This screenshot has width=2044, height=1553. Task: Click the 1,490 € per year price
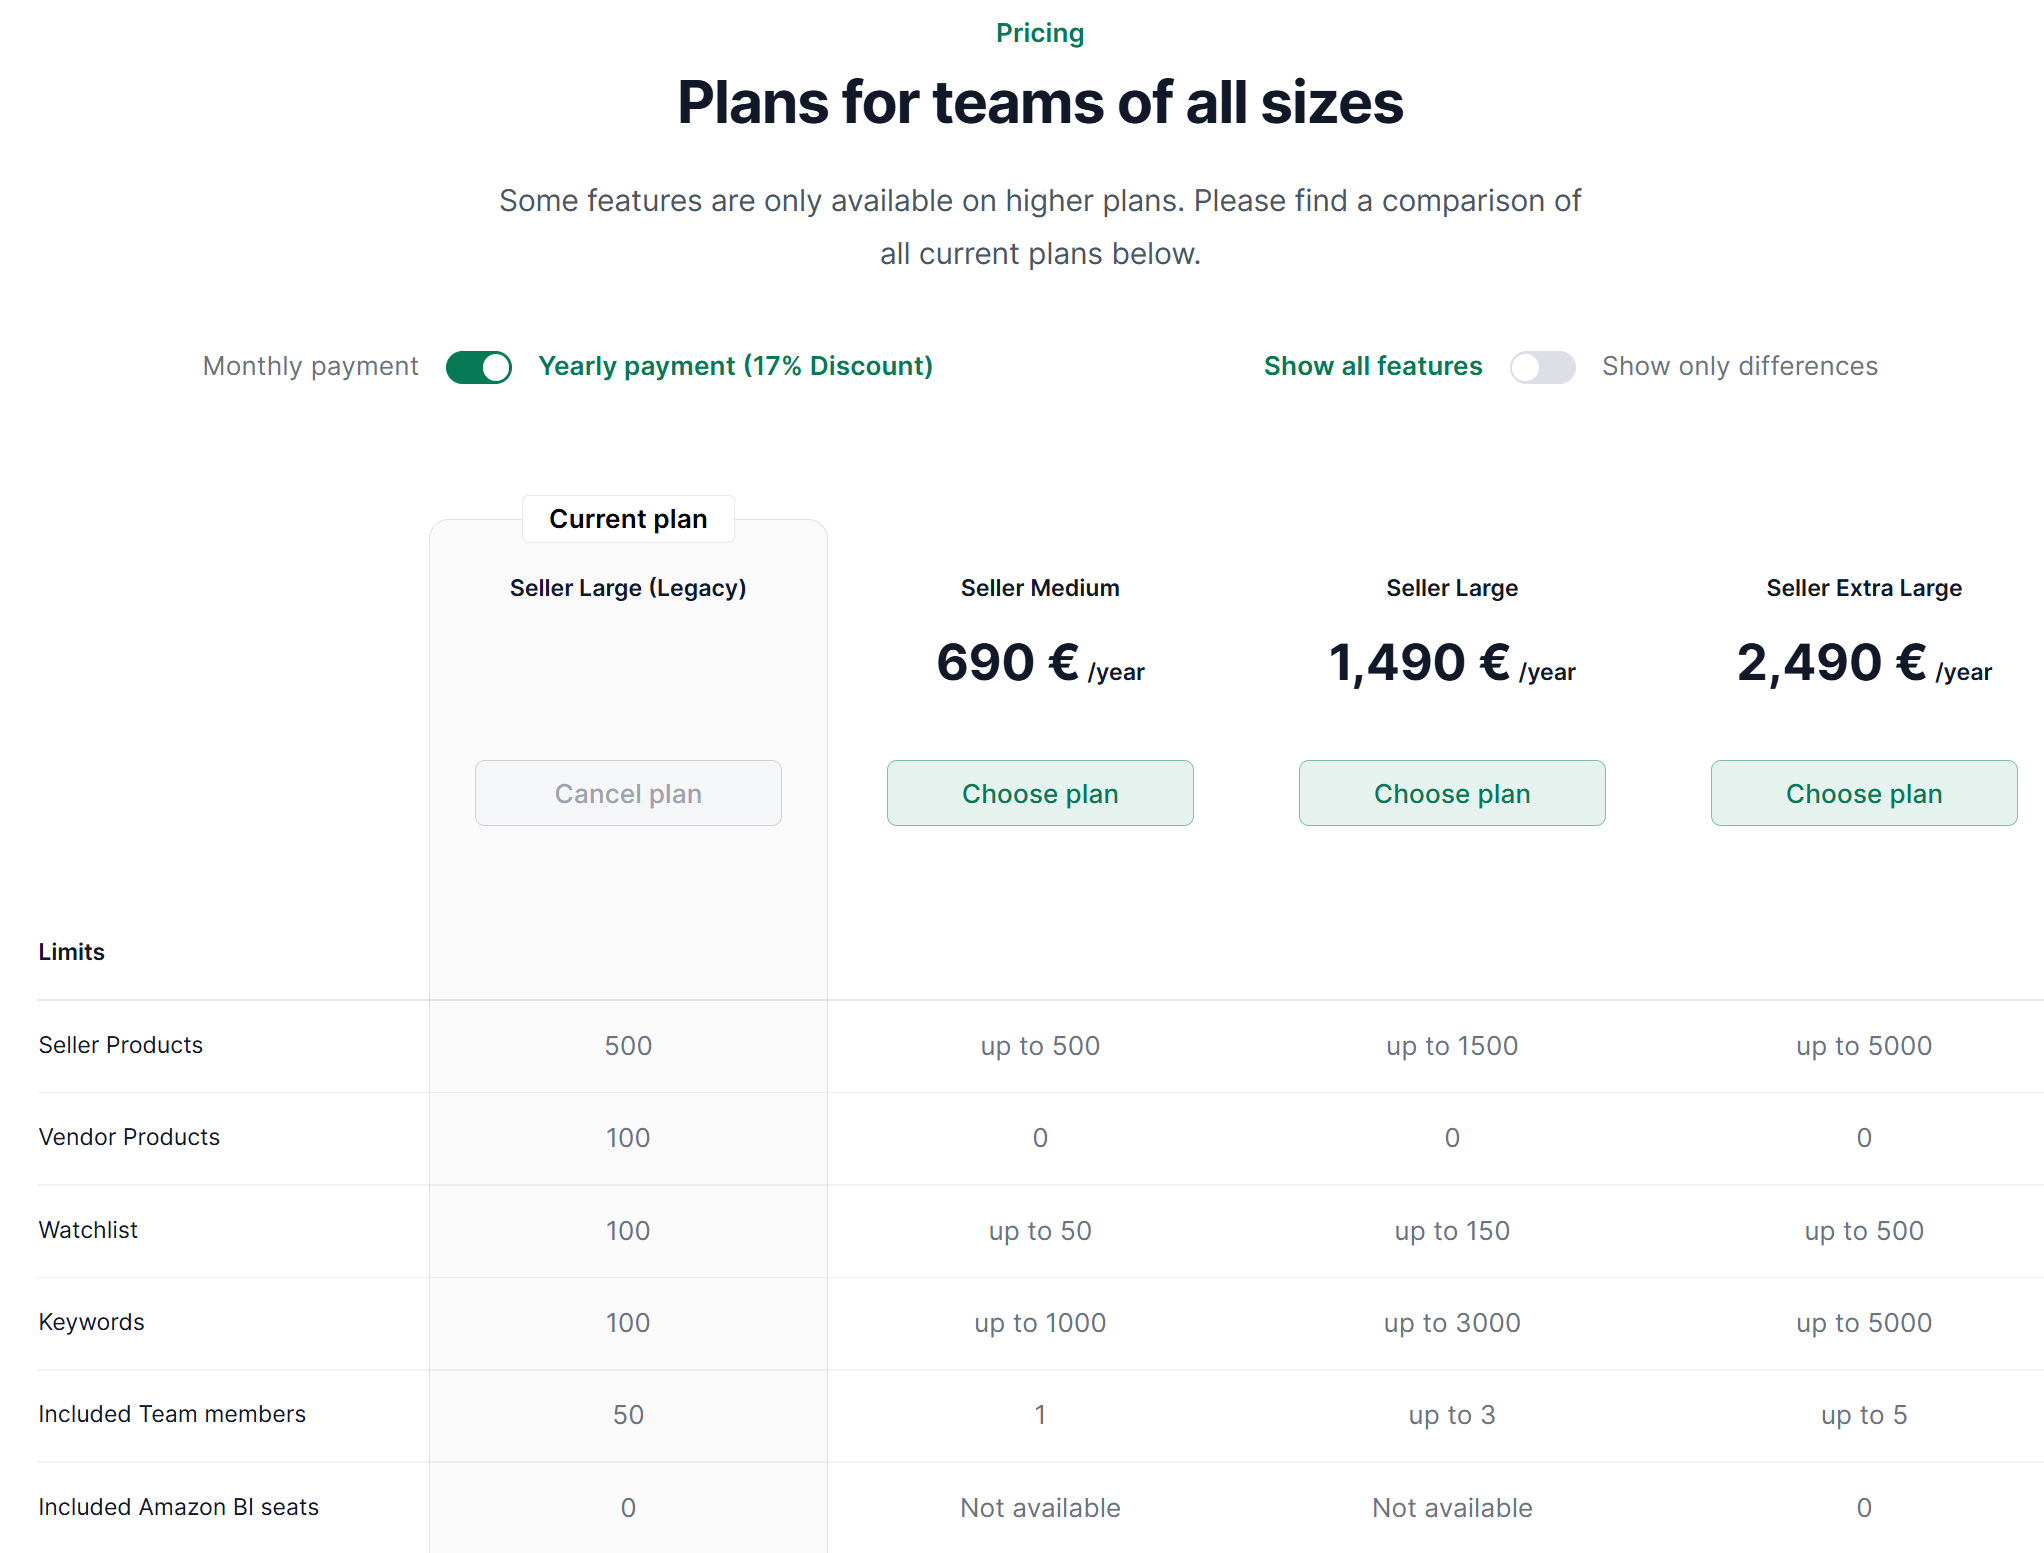1452,663
